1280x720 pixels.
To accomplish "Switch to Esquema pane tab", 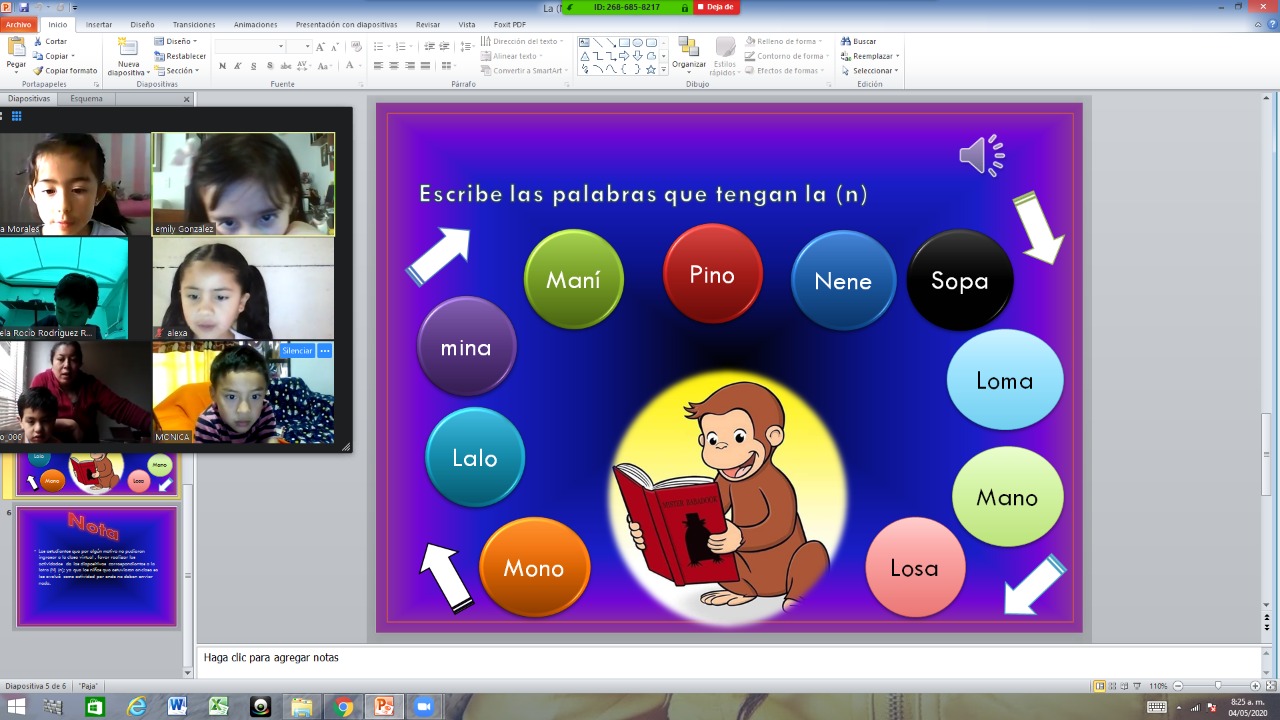I will pos(86,99).
